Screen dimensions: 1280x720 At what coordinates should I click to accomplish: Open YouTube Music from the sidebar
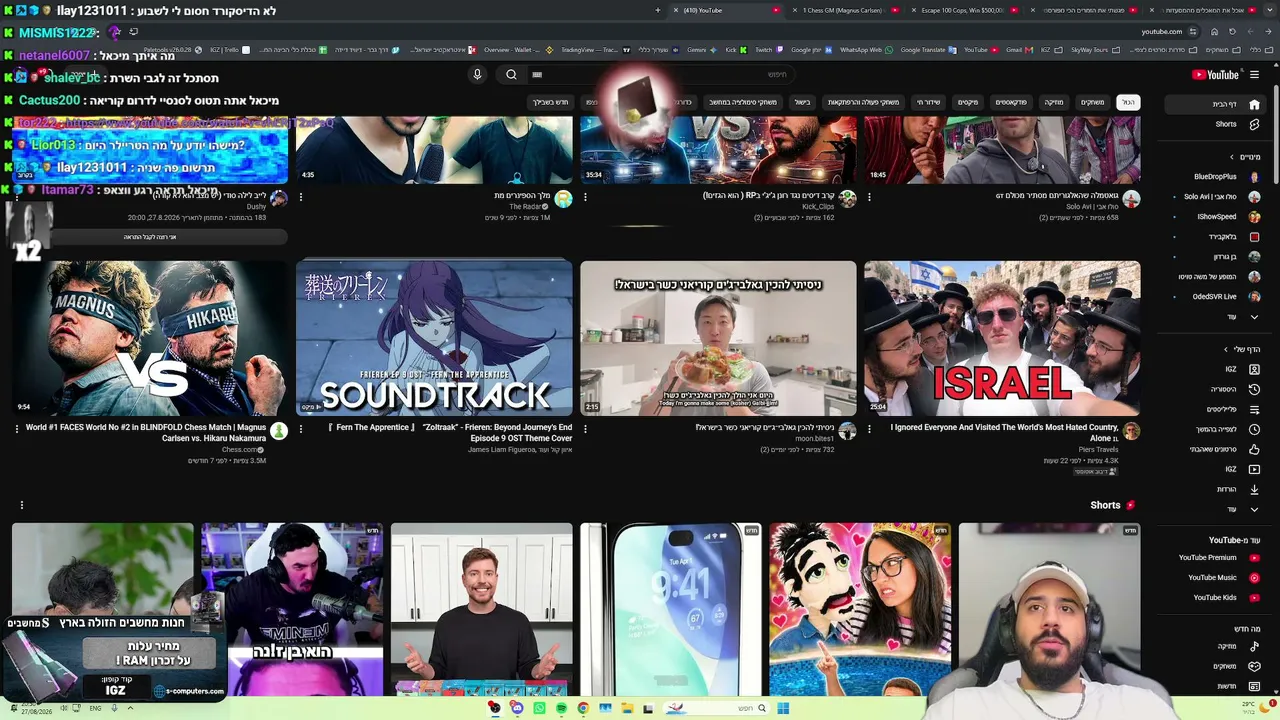click(x=1217, y=578)
